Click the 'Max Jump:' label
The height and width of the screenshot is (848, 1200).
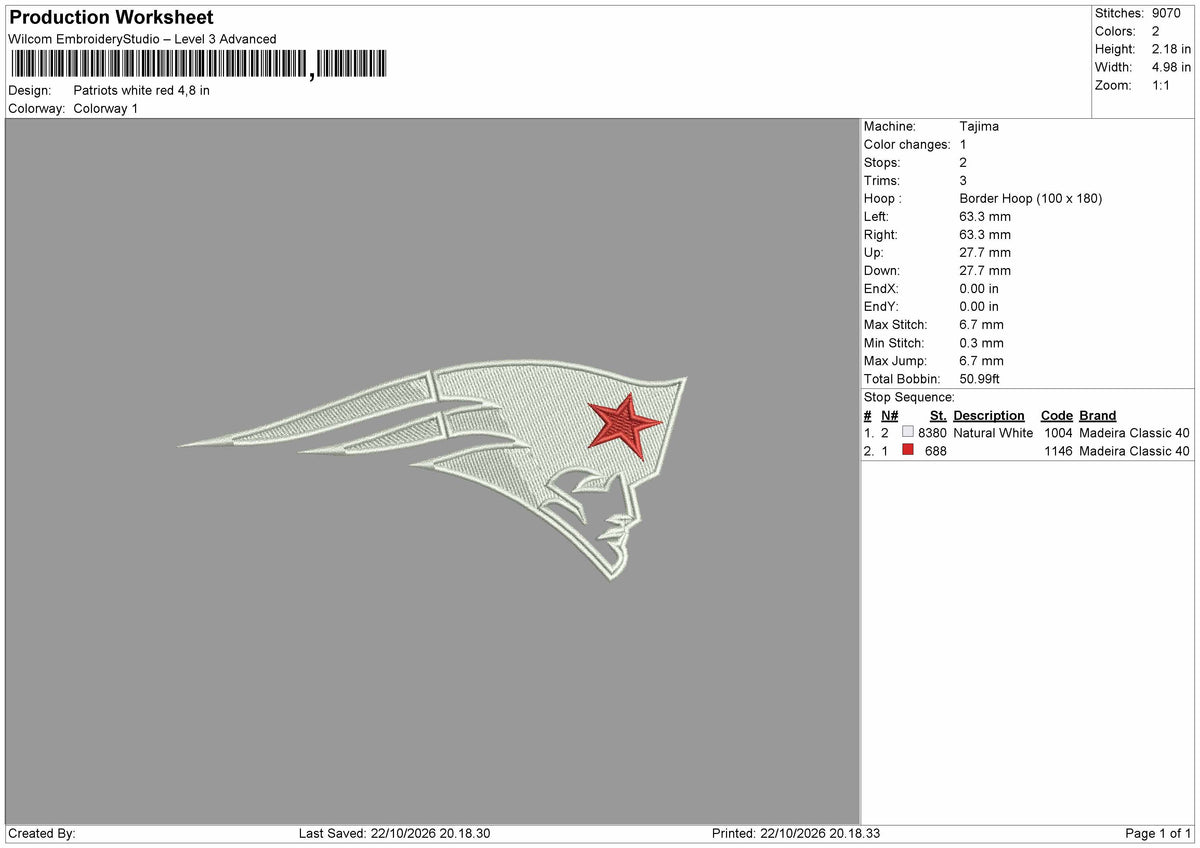[x=895, y=360]
